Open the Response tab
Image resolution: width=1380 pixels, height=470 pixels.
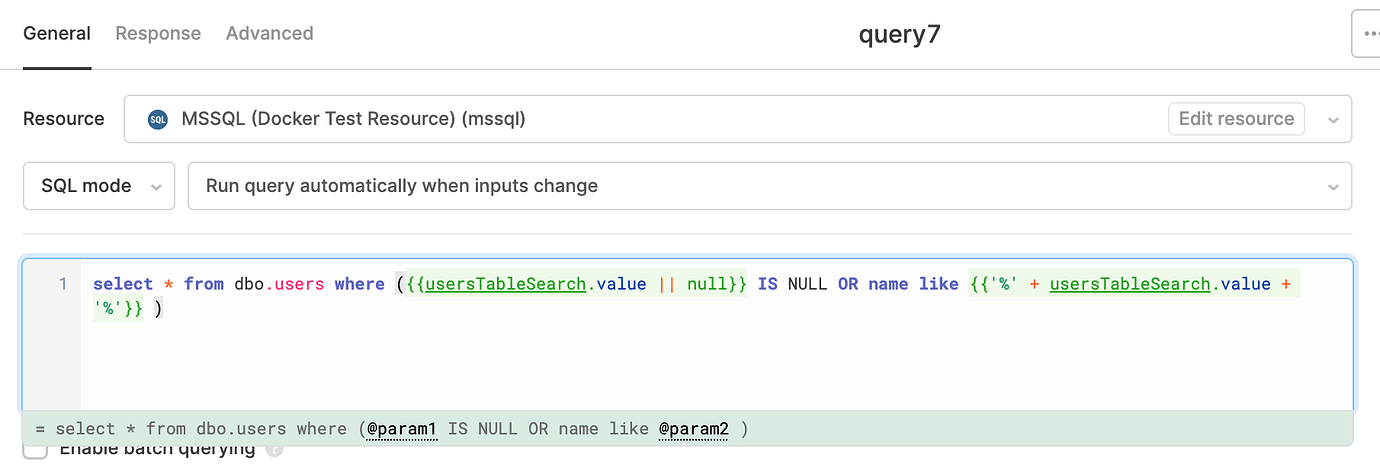click(x=158, y=33)
